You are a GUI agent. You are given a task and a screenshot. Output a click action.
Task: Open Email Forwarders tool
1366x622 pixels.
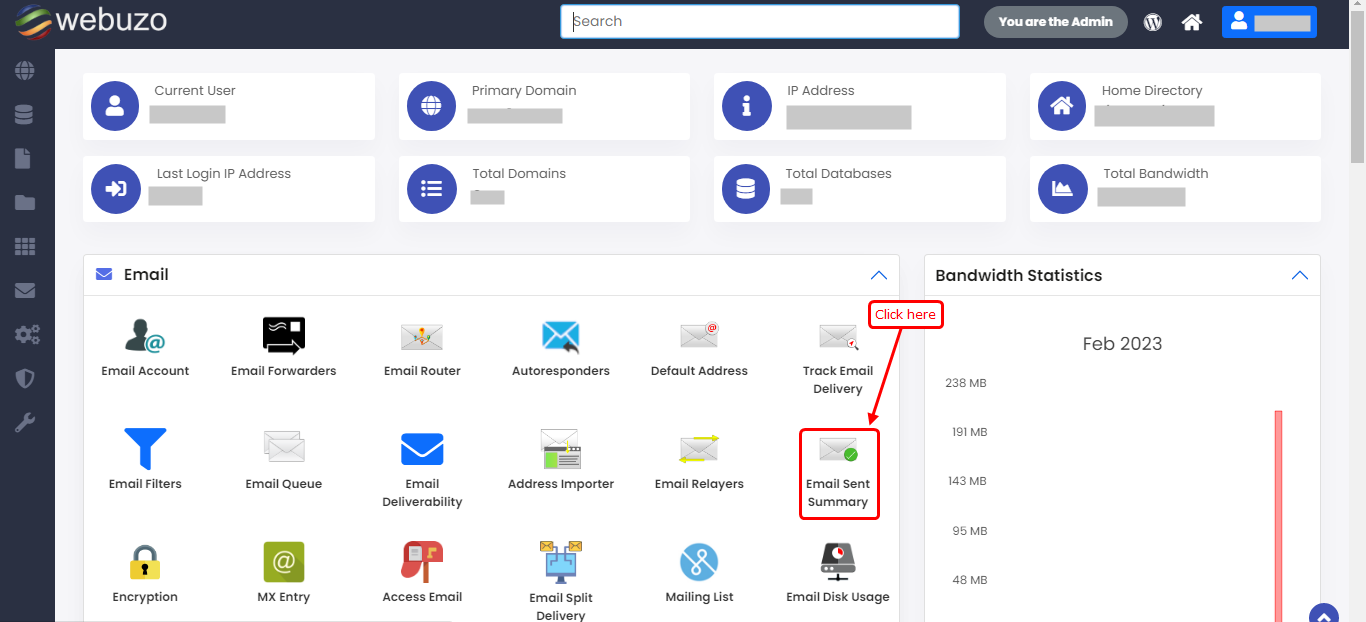(283, 337)
